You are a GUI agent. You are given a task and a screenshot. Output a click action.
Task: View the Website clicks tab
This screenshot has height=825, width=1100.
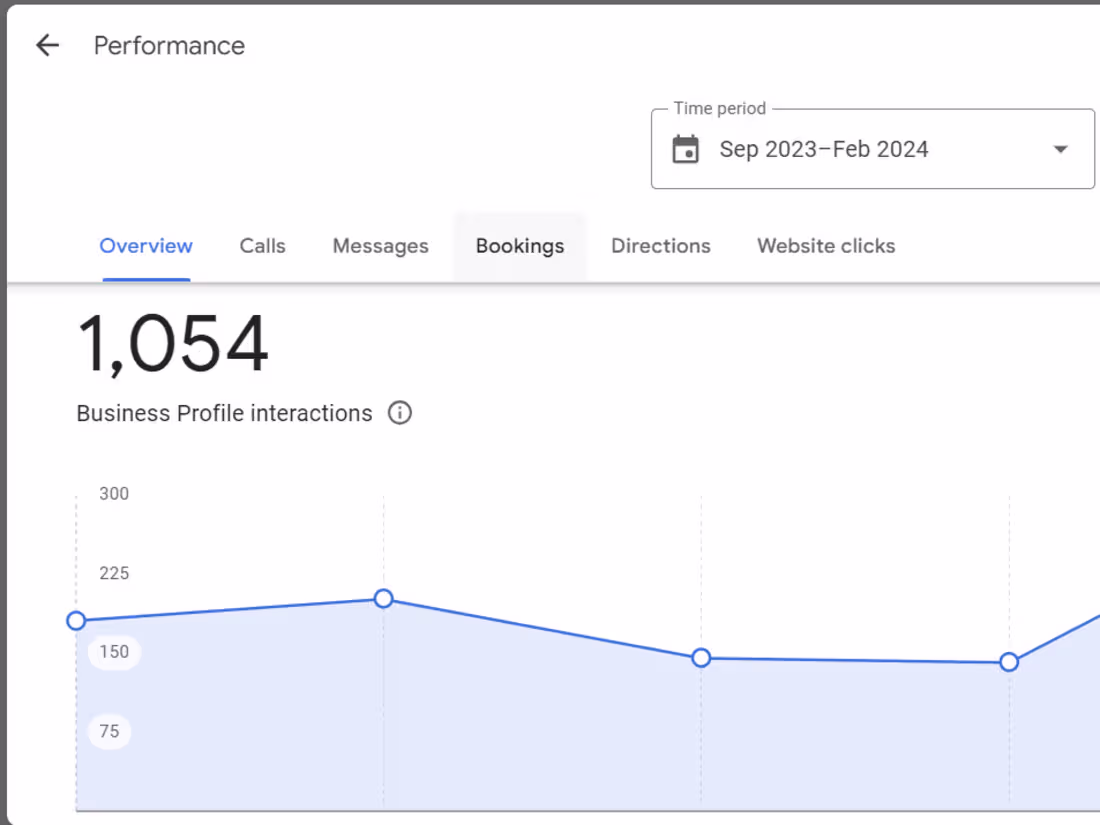[x=826, y=246]
